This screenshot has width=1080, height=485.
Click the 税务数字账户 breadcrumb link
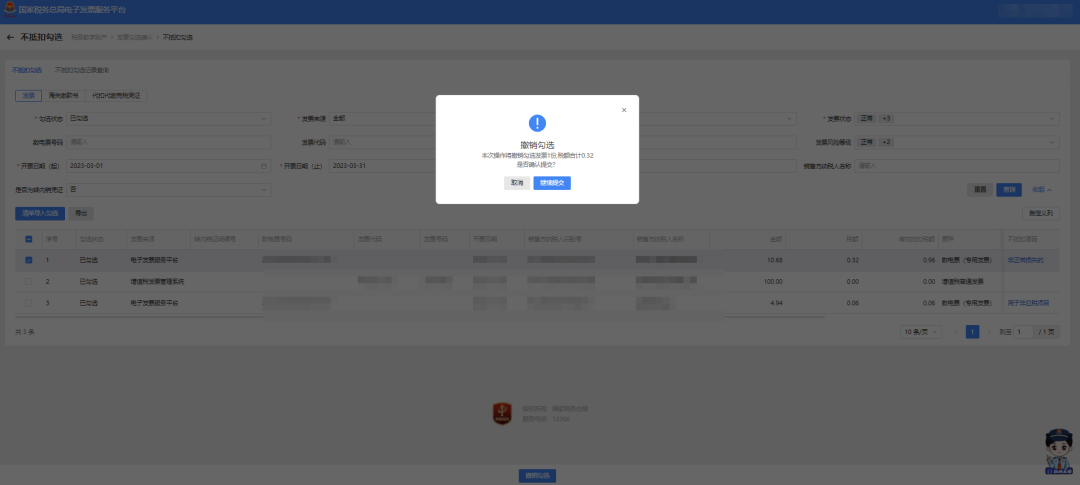pyautogui.click(x=89, y=37)
